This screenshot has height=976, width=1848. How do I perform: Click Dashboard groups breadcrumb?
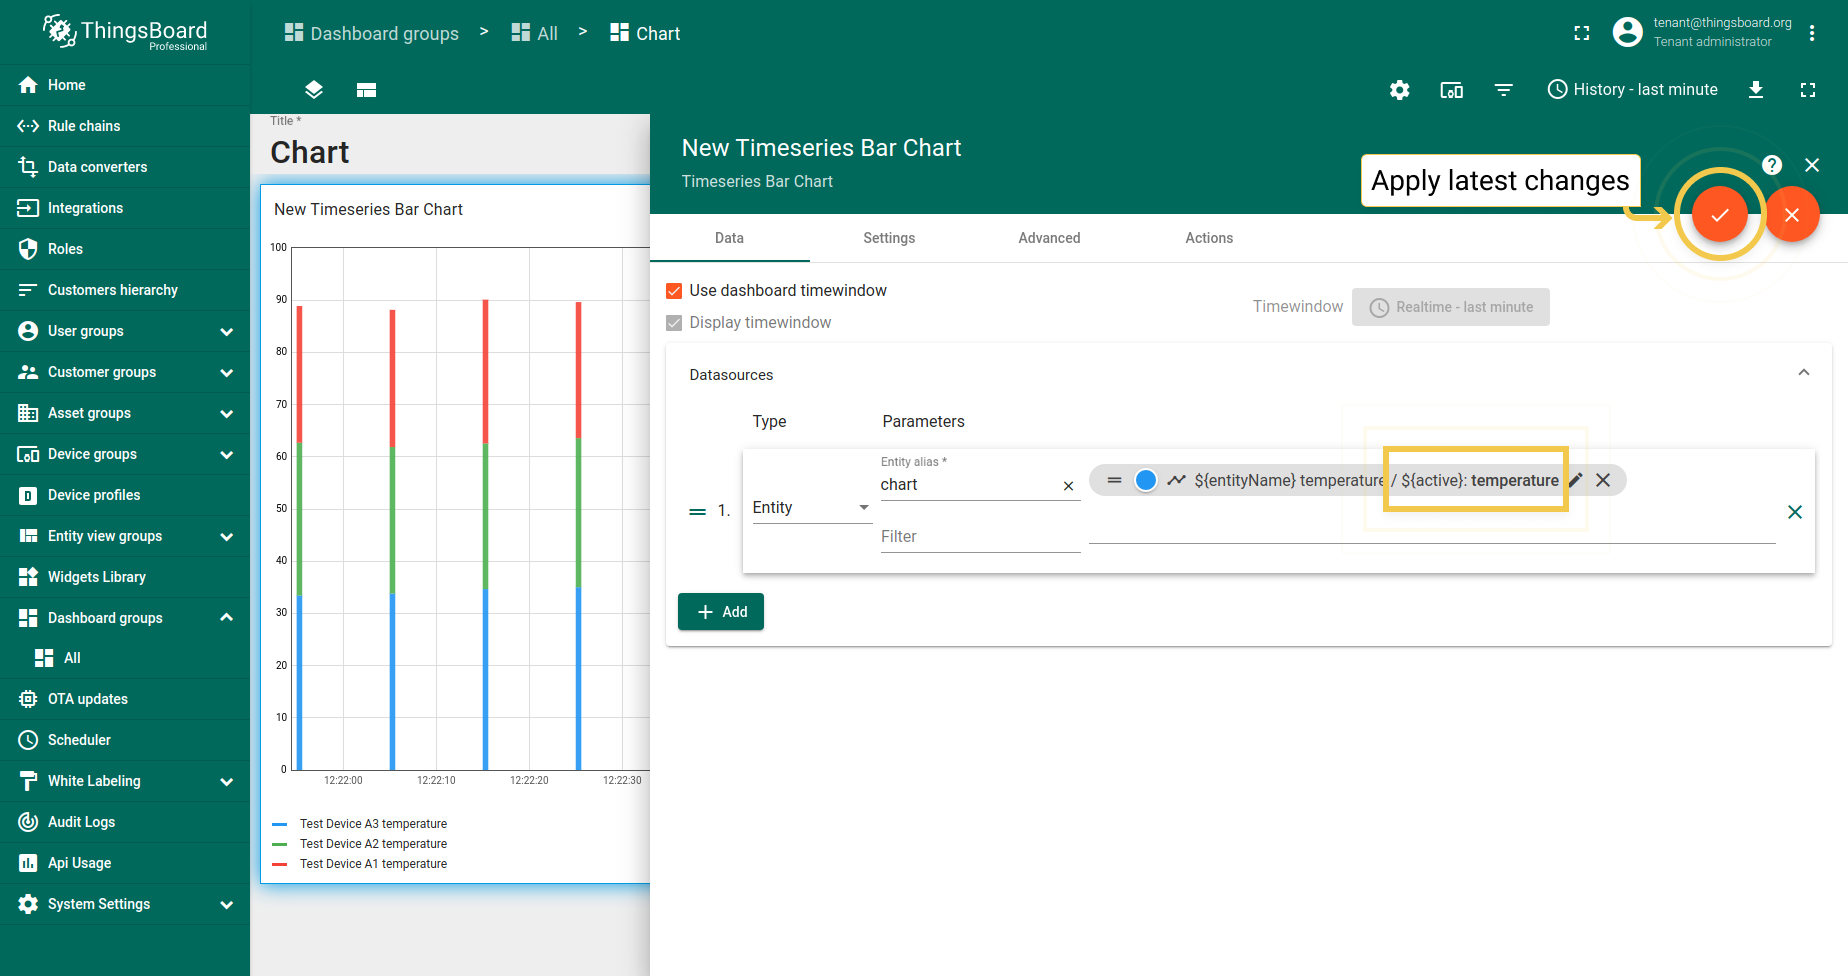[372, 33]
